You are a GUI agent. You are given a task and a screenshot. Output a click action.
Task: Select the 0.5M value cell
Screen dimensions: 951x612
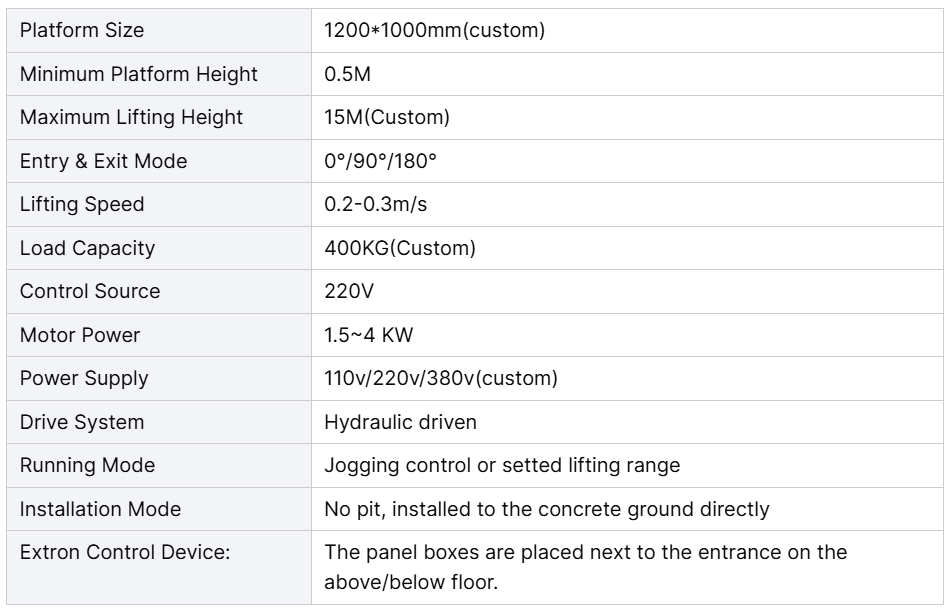[346, 74]
